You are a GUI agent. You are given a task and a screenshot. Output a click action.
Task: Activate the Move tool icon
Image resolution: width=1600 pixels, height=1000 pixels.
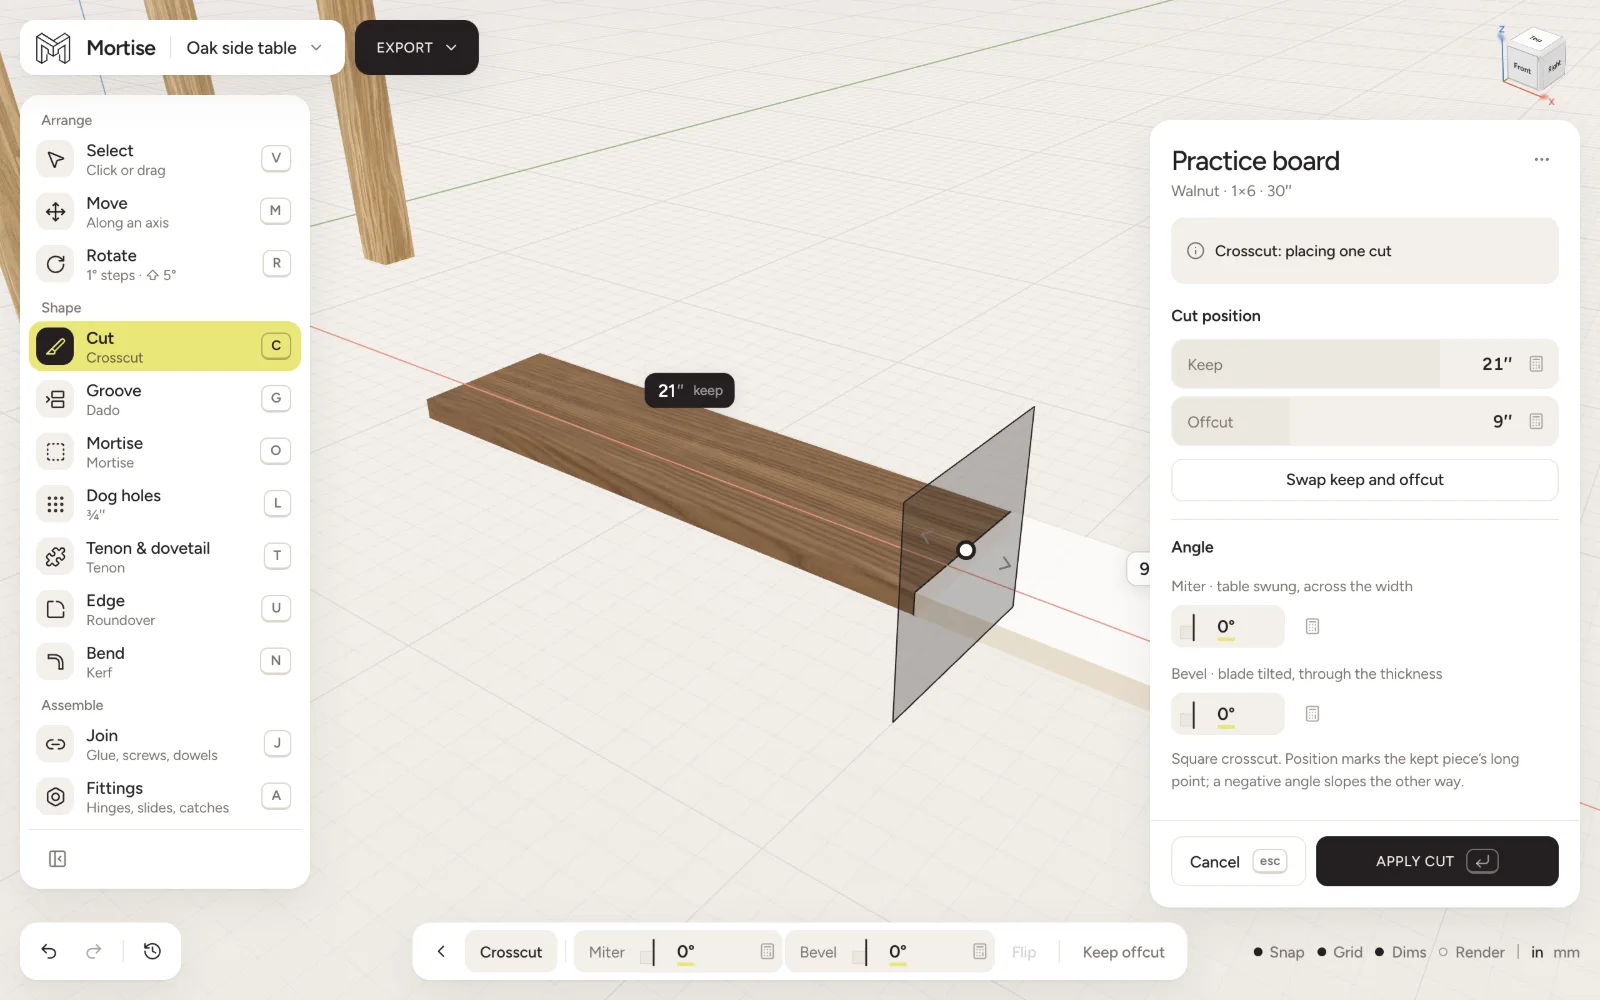pyautogui.click(x=56, y=212)
